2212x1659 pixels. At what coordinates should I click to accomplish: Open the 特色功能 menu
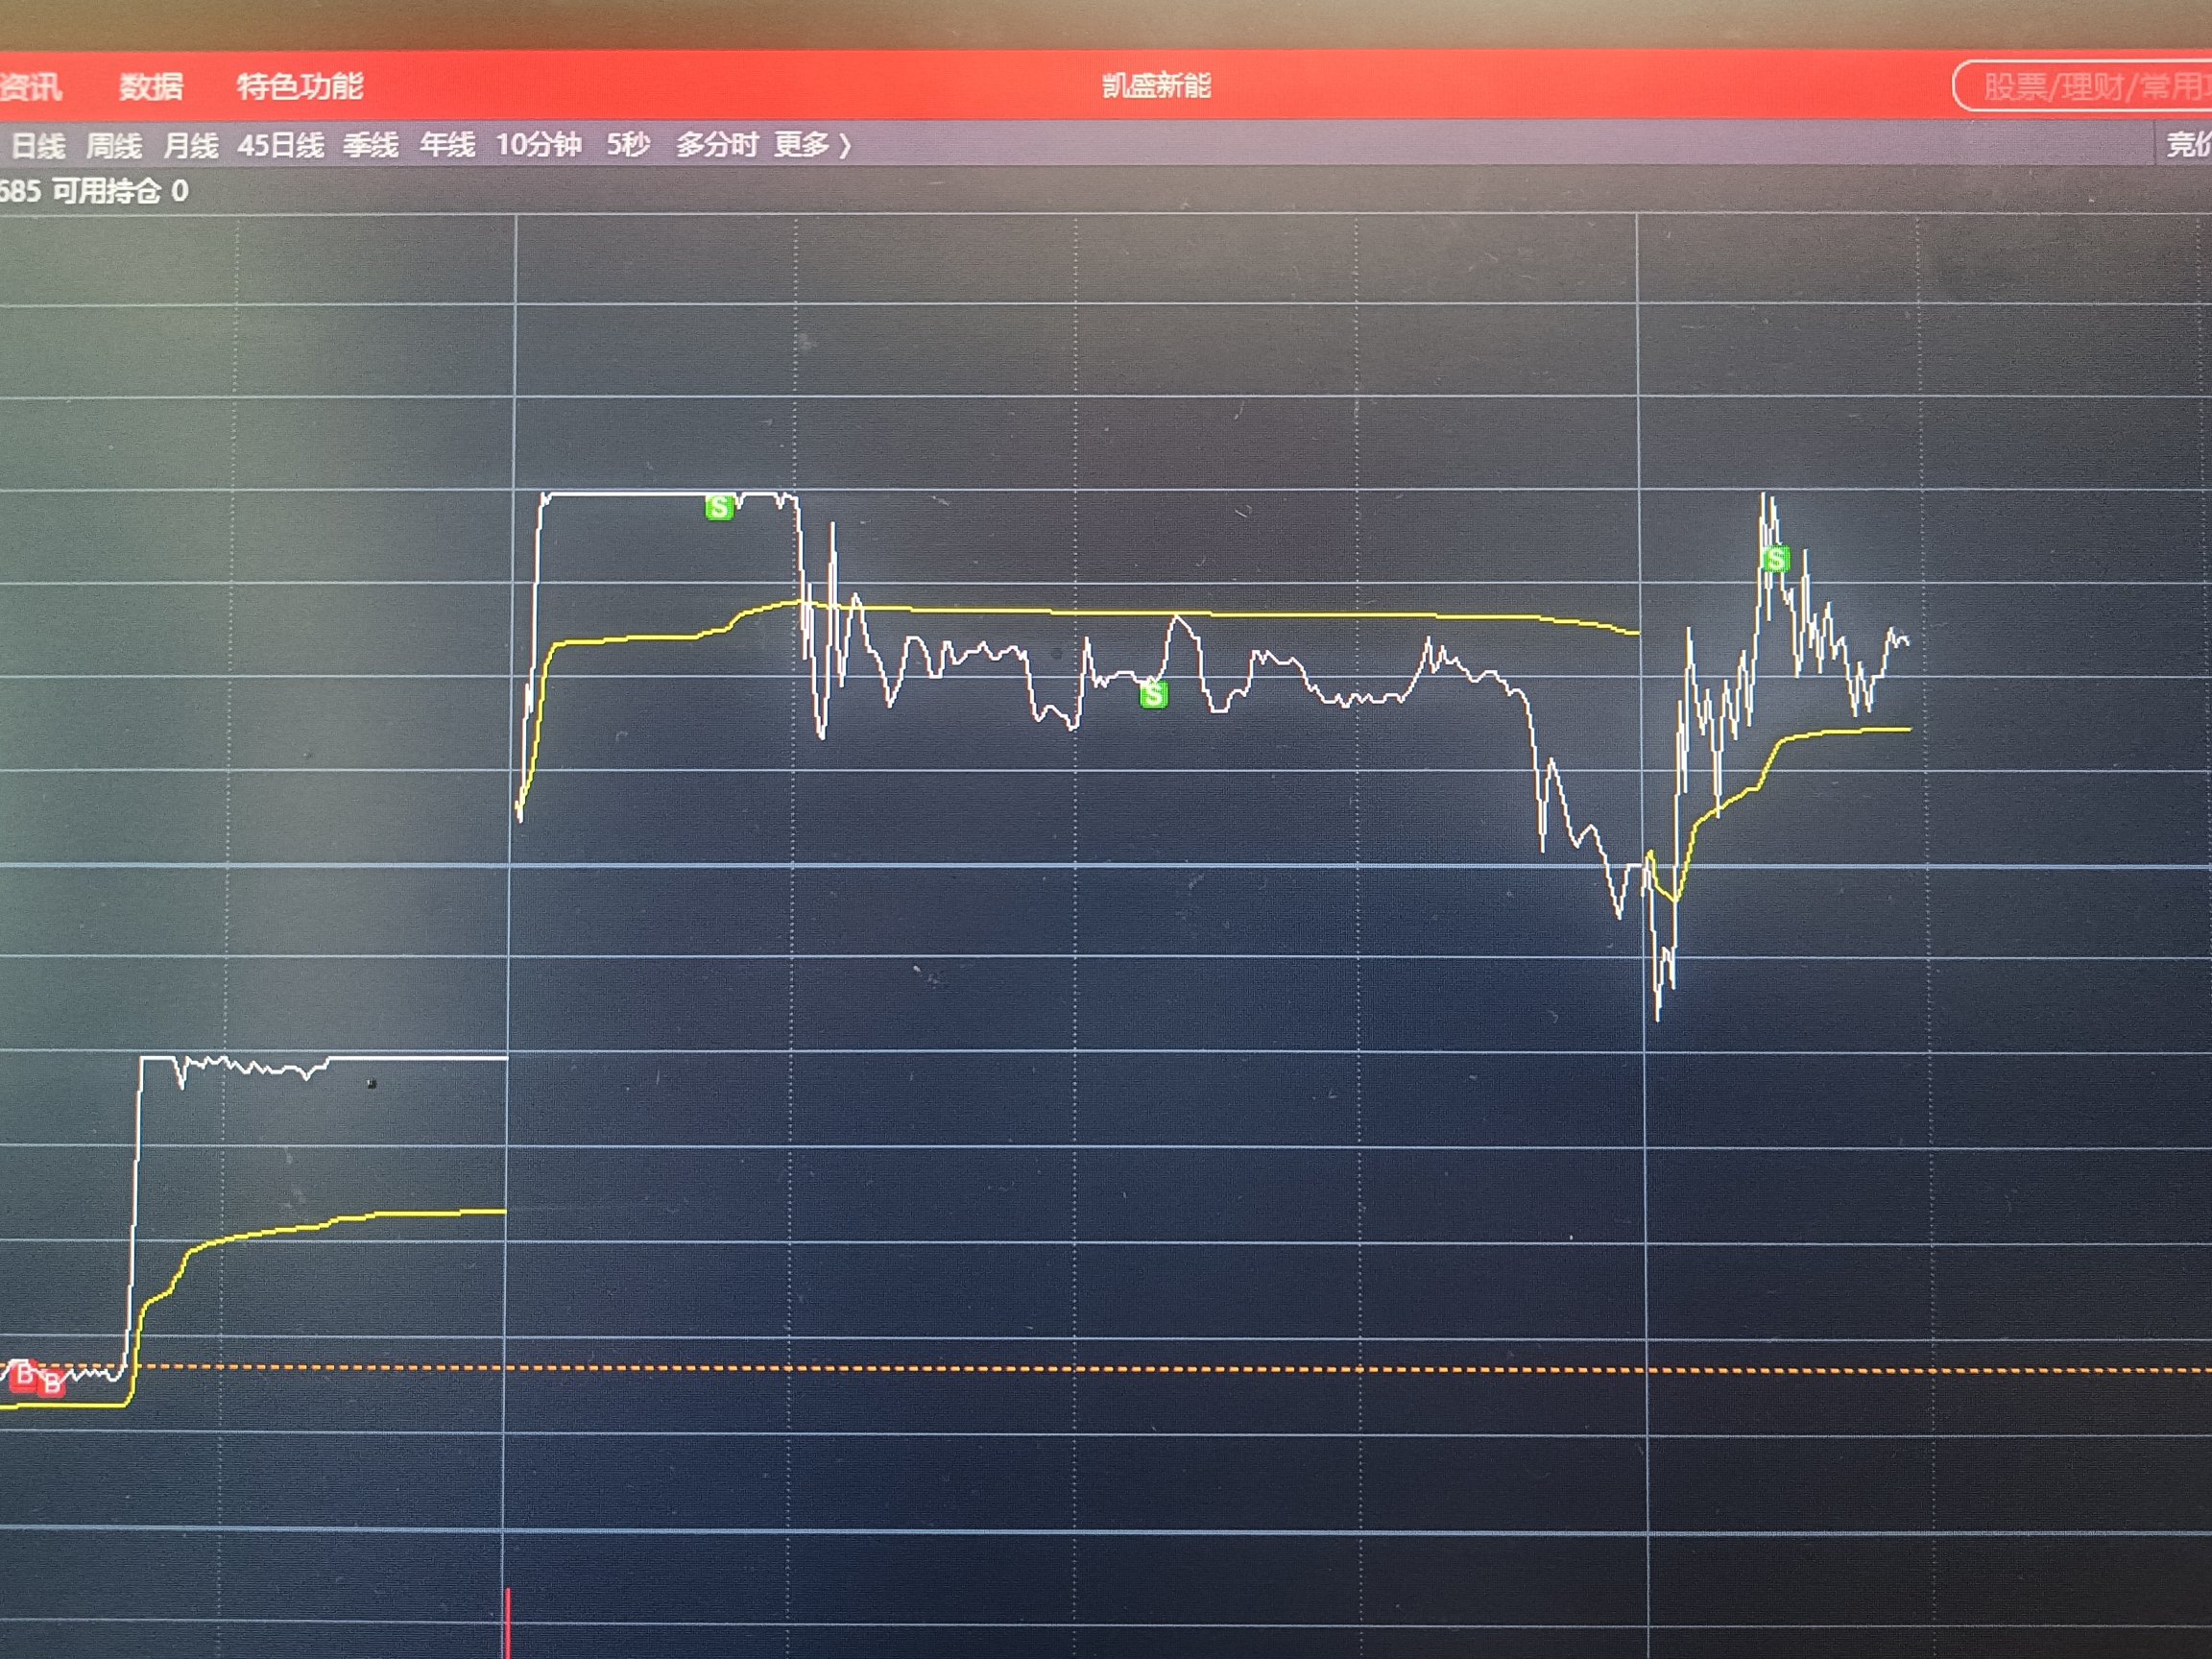pyautogui.click(x=300, y=87)
